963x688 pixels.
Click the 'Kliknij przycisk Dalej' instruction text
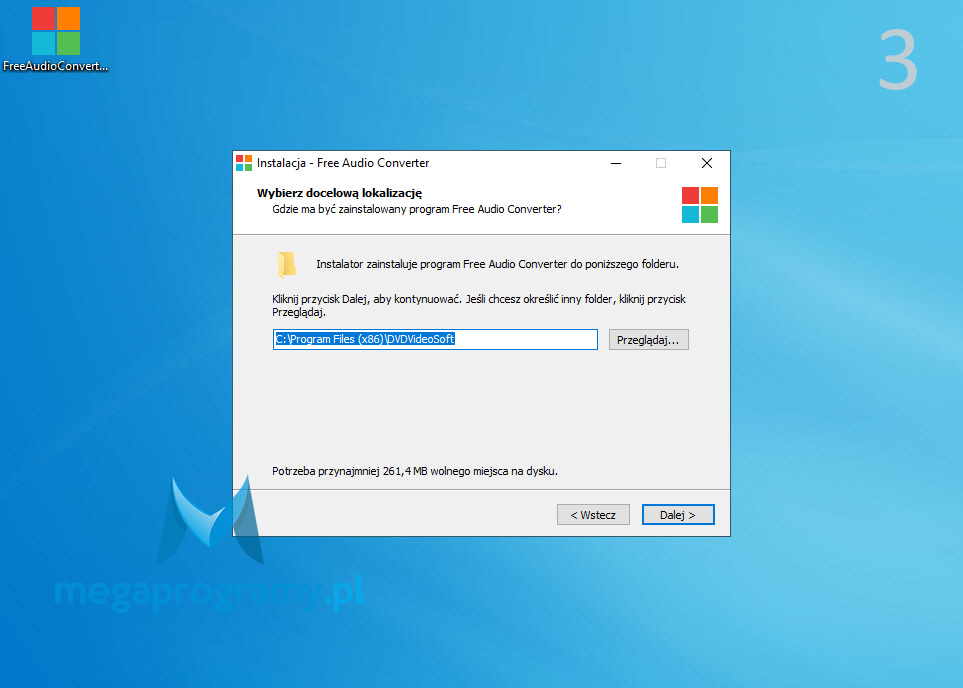pyautogui.click(x=479, y=305)
